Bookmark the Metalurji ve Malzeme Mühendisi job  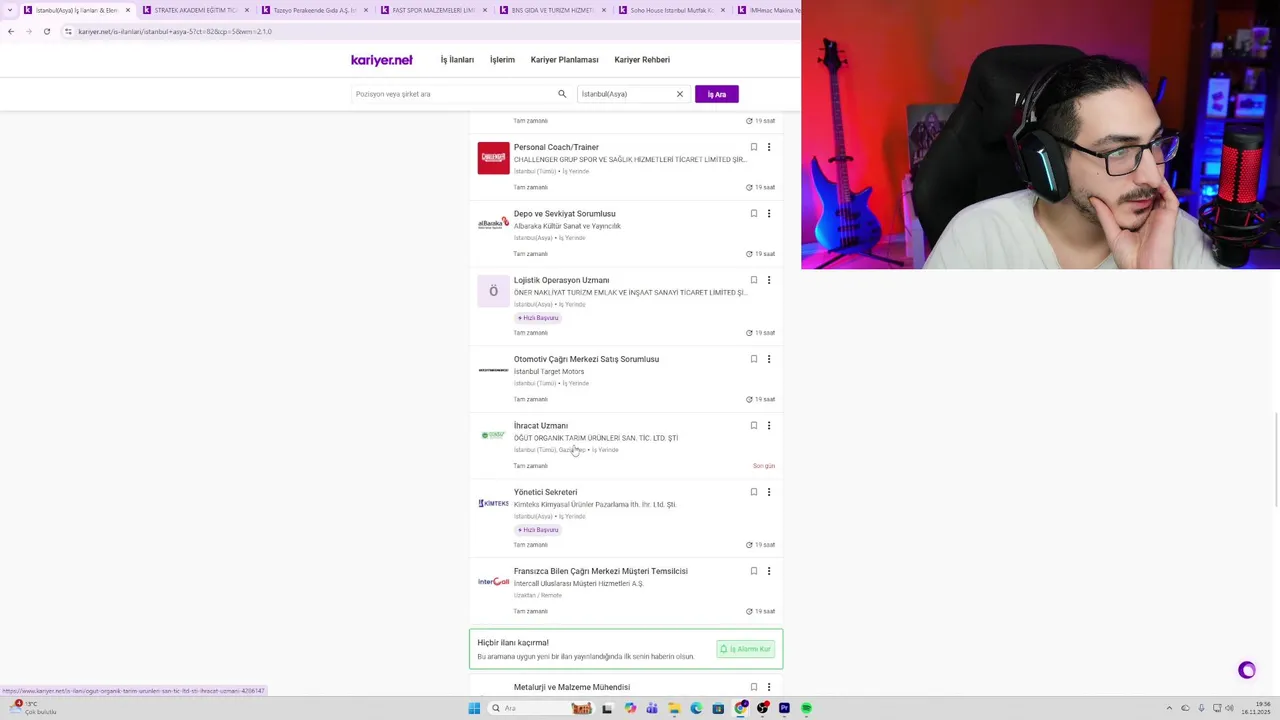coord(754,687)
